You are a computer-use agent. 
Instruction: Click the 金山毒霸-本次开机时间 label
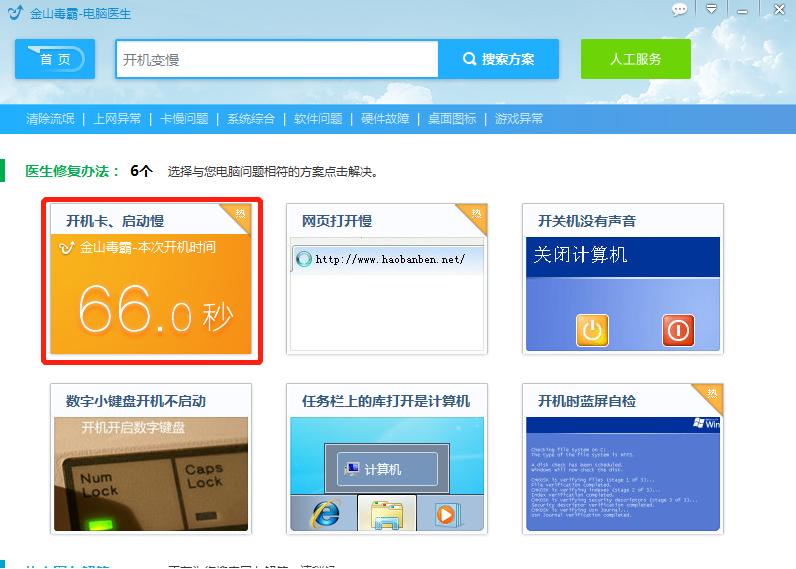pos(147,247)
